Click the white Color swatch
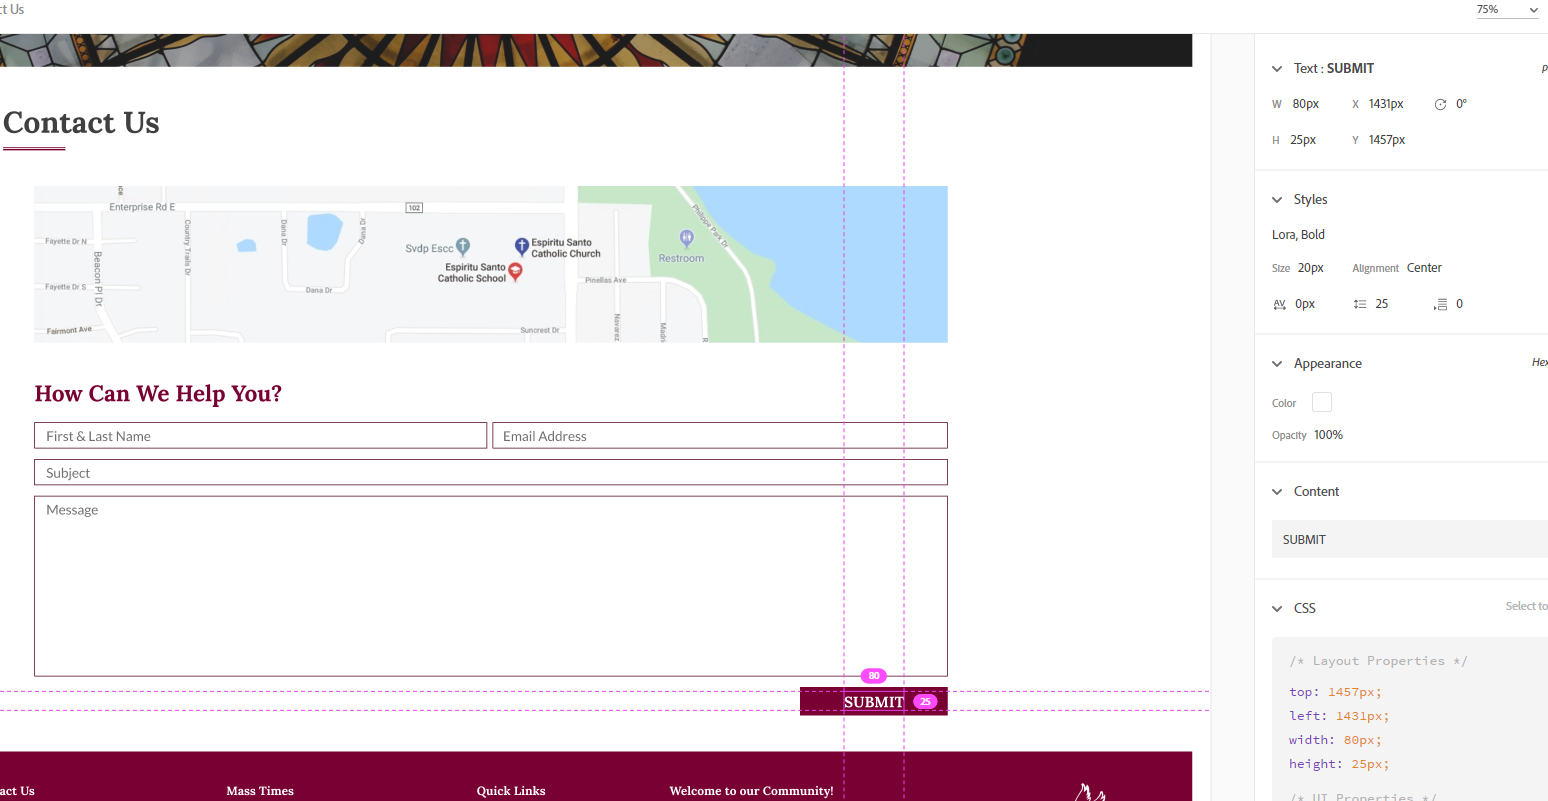This screenshot has height=801, width=1548. (1321, 402)
